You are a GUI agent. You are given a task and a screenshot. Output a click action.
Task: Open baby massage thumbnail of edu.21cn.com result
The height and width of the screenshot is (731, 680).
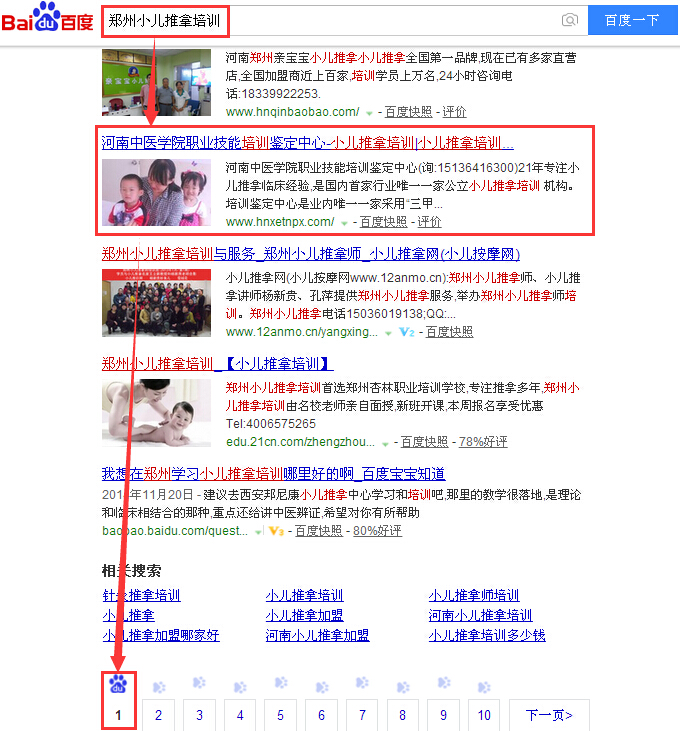[156, 413]
